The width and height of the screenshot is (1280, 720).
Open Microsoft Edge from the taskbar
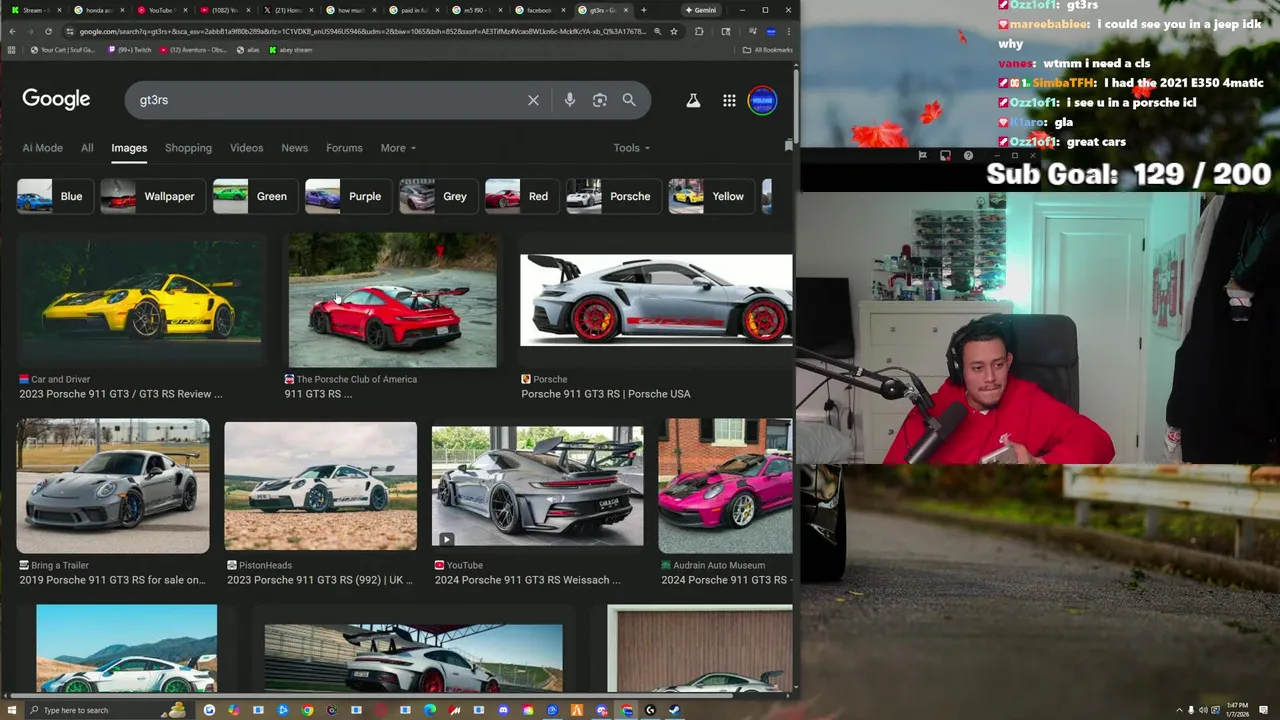(430, 710)
